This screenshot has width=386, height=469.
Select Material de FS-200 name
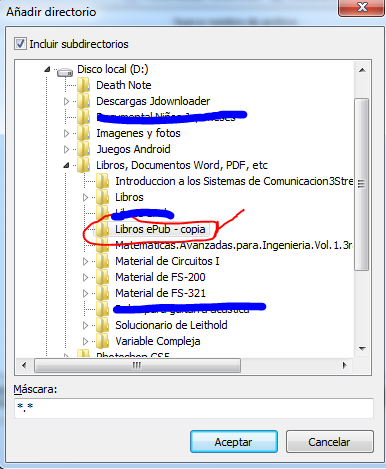point(160,277)
